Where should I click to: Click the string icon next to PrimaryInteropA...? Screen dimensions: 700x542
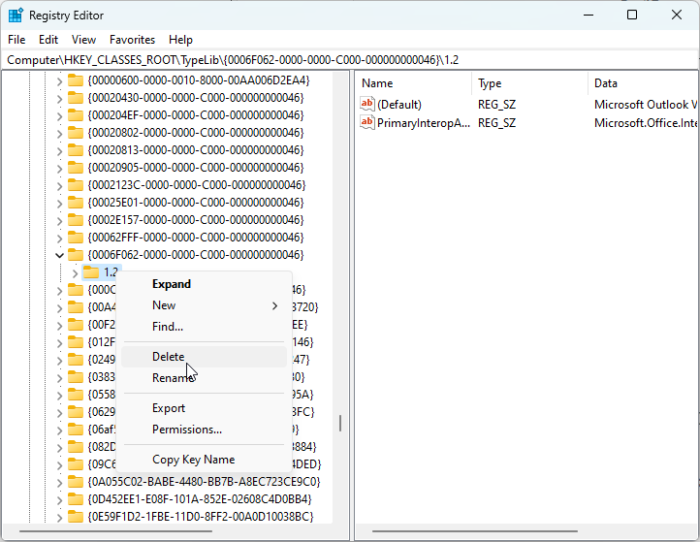367,122
